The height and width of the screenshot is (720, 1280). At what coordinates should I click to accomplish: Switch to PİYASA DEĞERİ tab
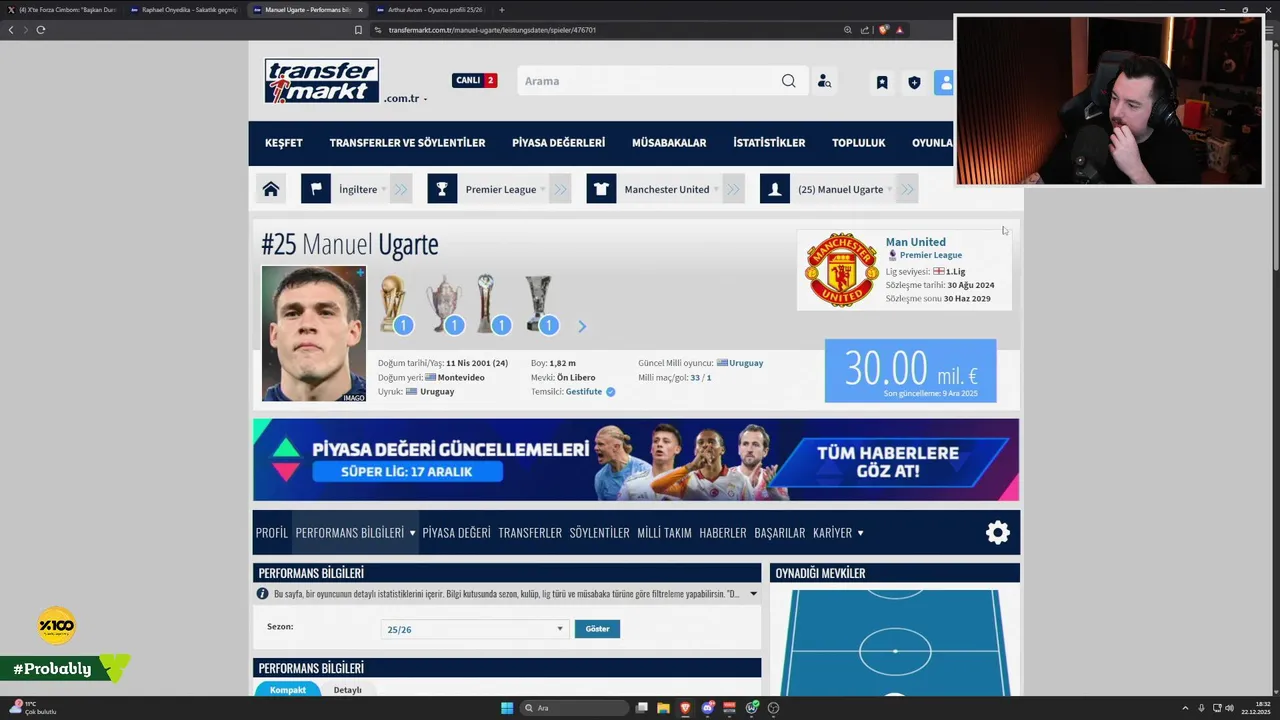pyautogui.click(x=456, y=533)
